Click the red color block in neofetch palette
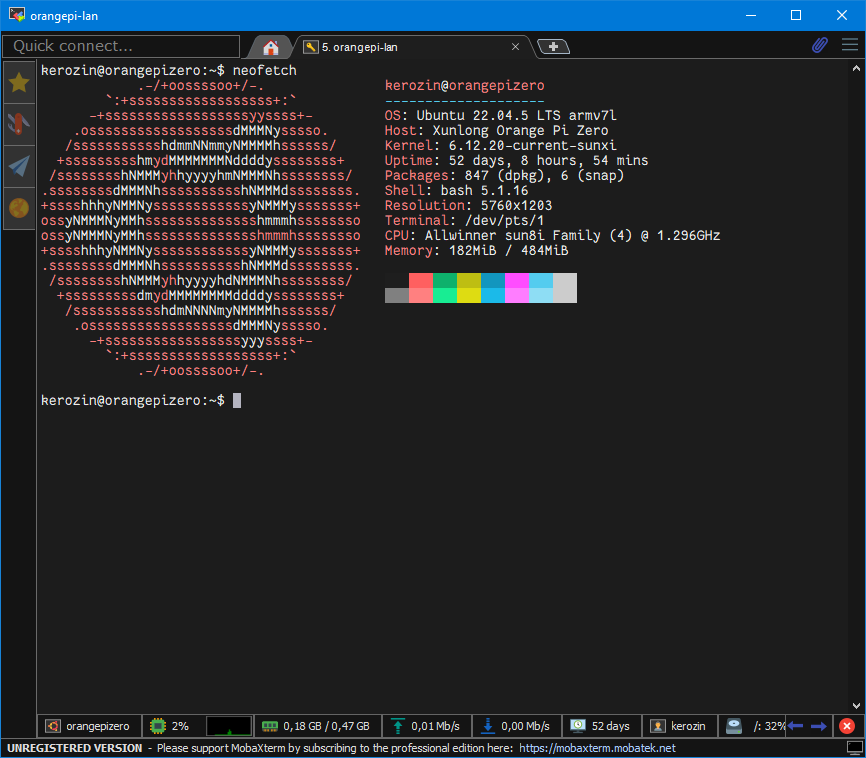The image size is (866, 758). (421, 288)
